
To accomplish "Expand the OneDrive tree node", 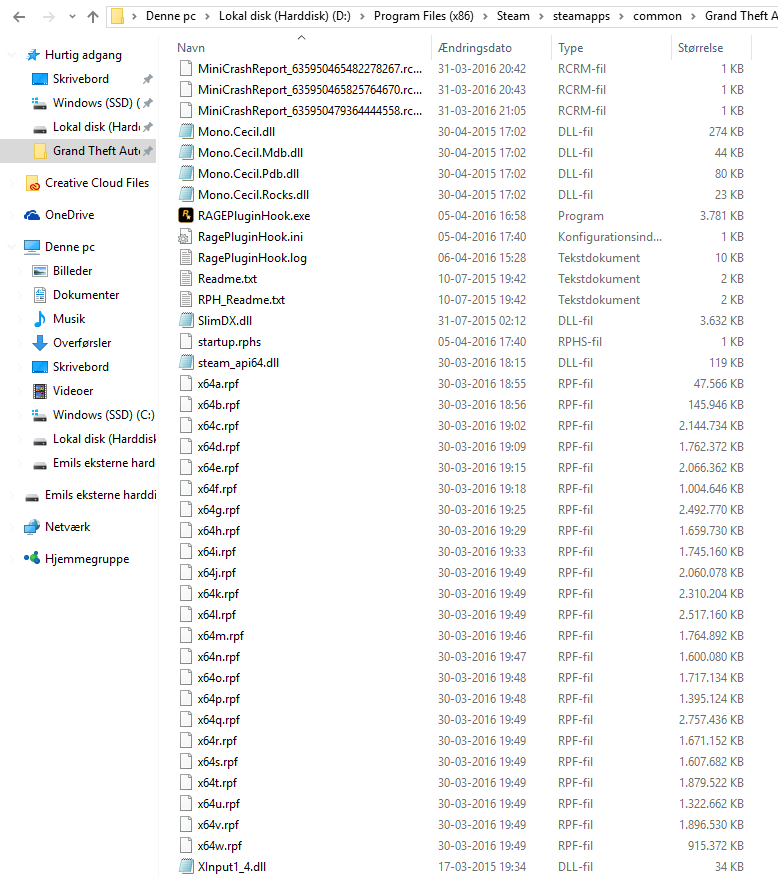I will coord(12,215).
